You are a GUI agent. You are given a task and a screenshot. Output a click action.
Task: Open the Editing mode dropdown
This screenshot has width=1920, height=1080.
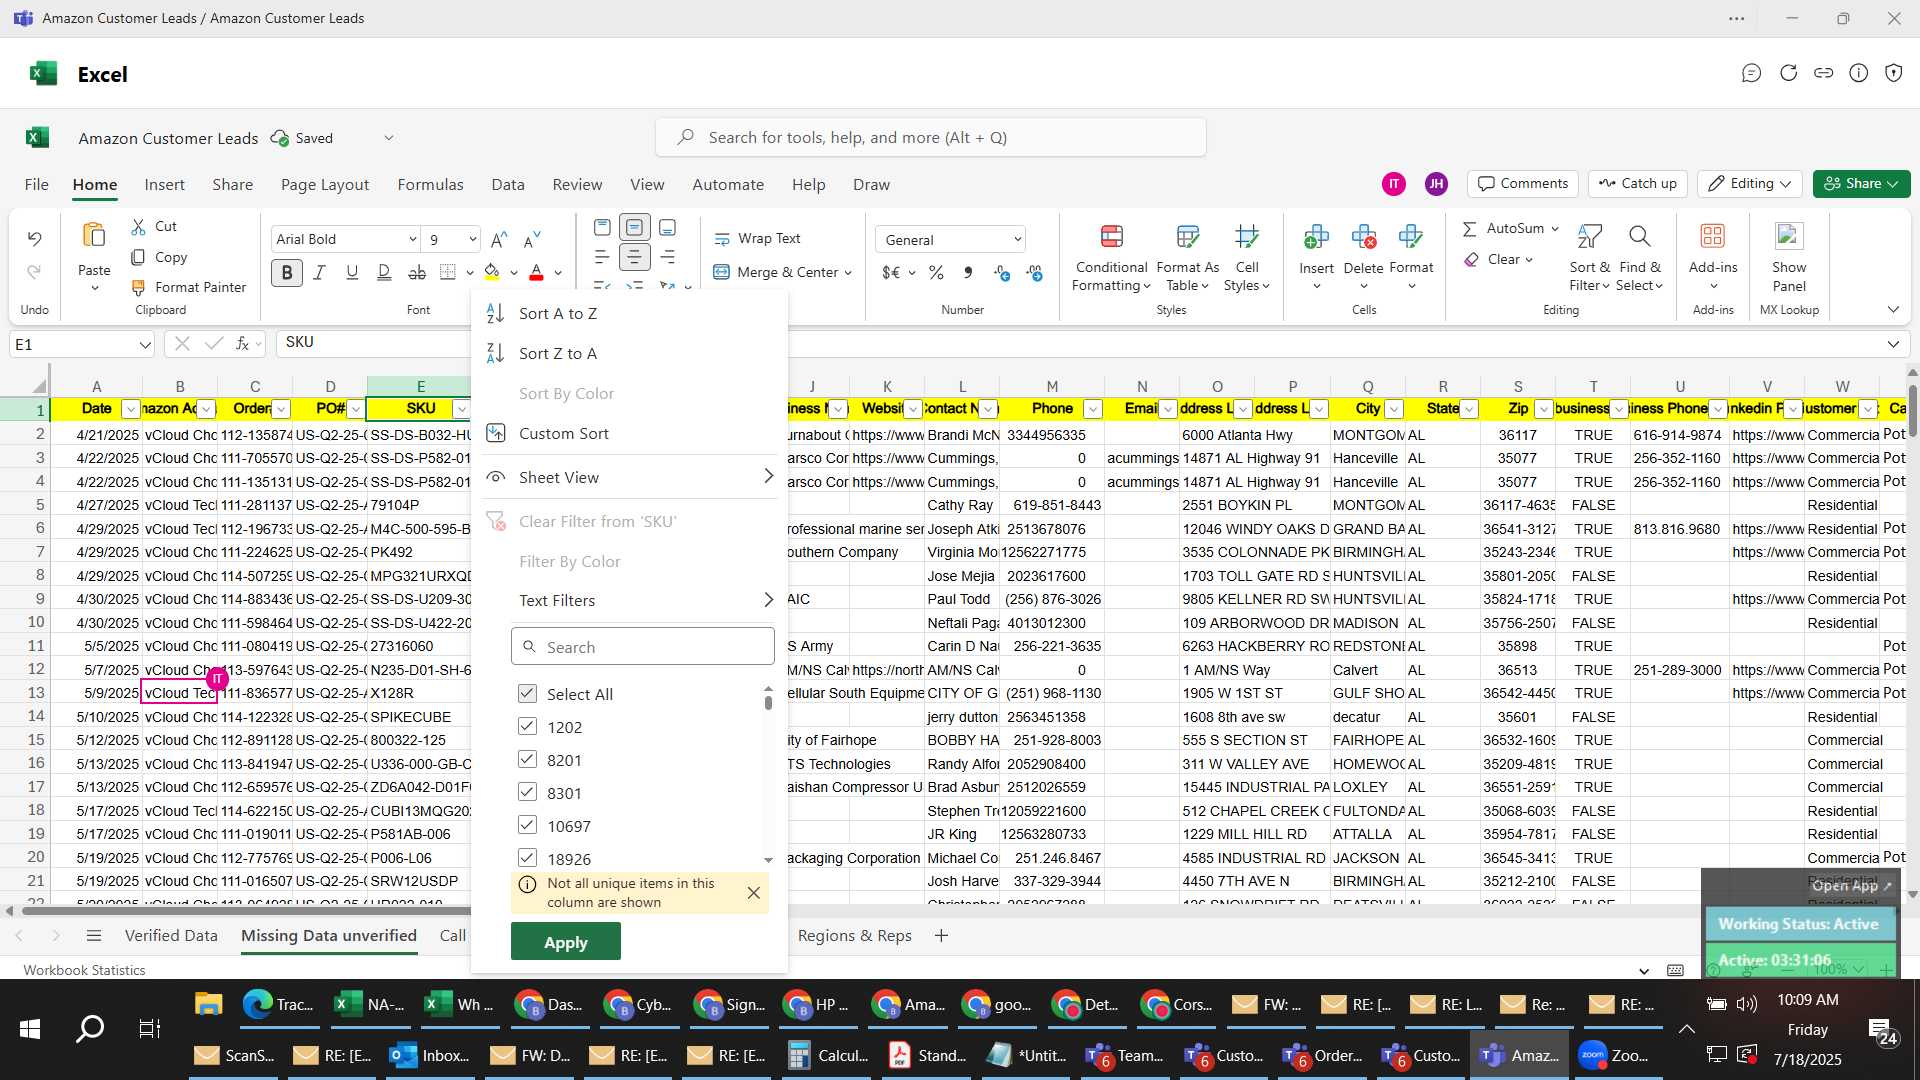pos(1750,184)
